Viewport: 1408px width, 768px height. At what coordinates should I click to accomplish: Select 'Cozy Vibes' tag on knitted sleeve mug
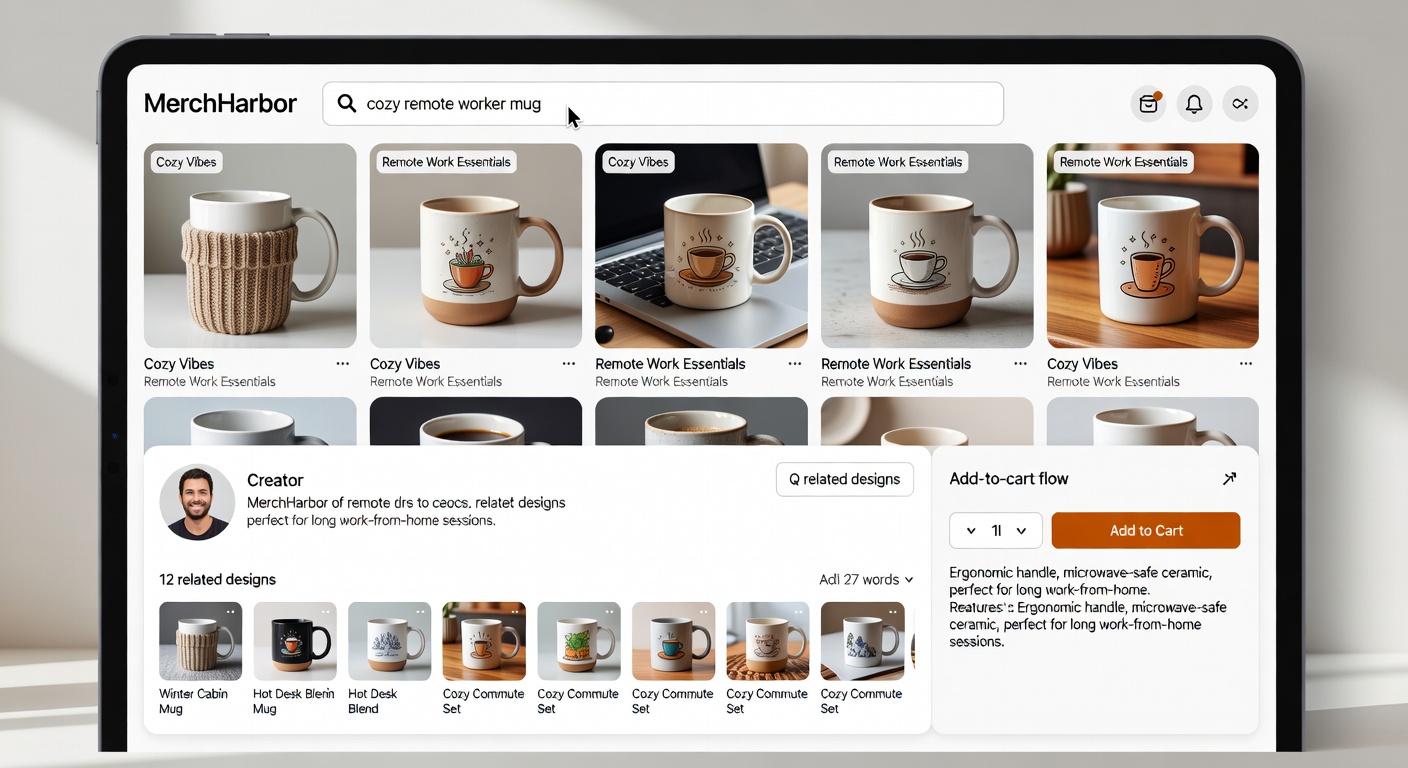[x=186, y=162]
